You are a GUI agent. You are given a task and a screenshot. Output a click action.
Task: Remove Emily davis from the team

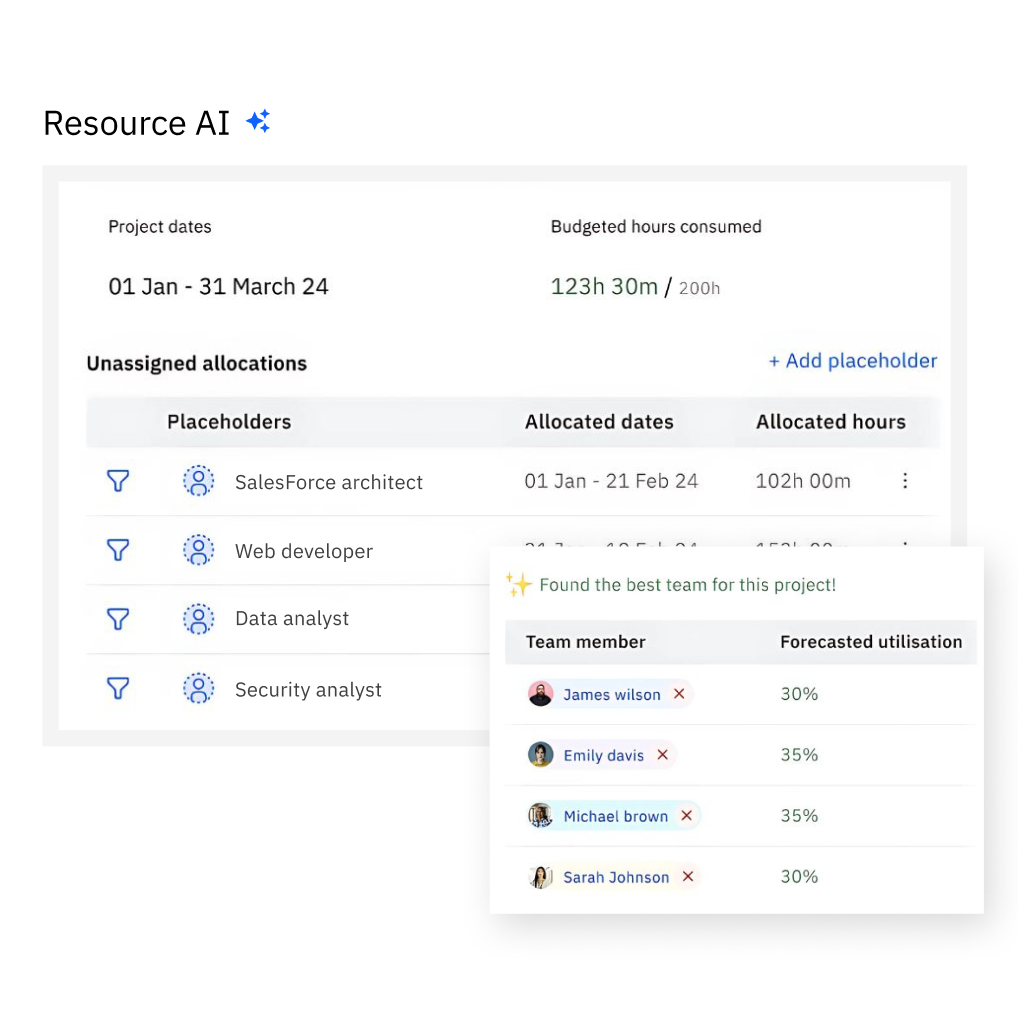tap(663, 755)
